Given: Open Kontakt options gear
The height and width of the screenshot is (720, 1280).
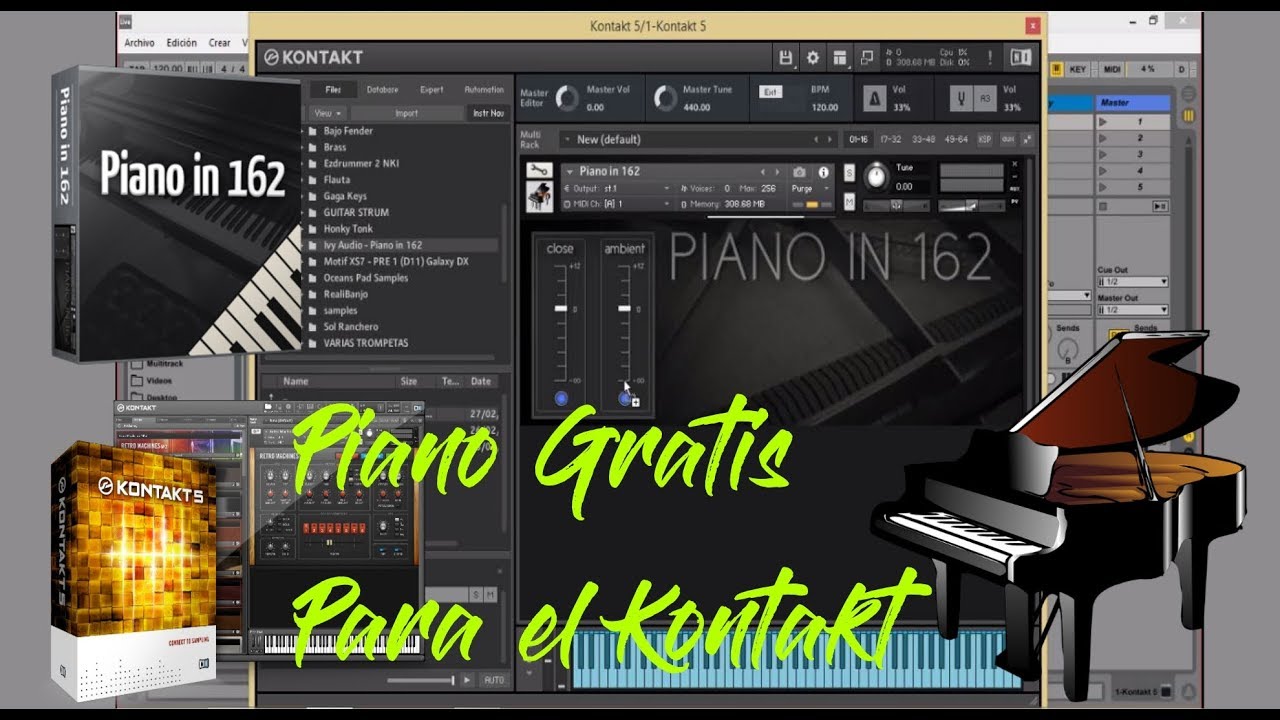Looking at the screenshot, I should pos(812,57).
